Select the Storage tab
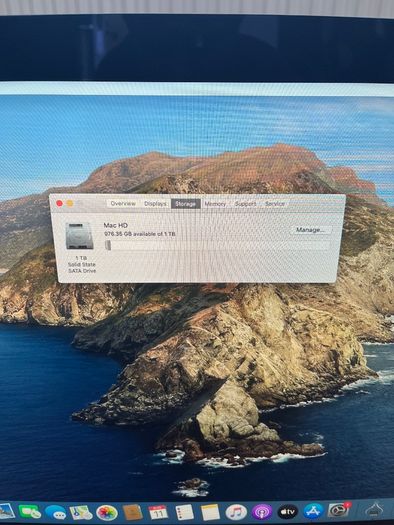 (185, 204)
